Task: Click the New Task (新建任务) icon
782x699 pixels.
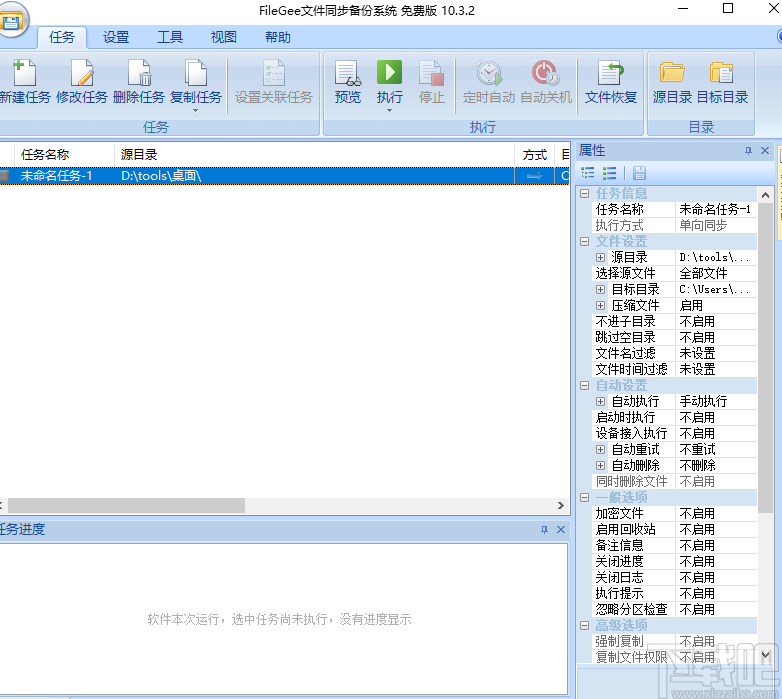Action: tap(24, 73)
